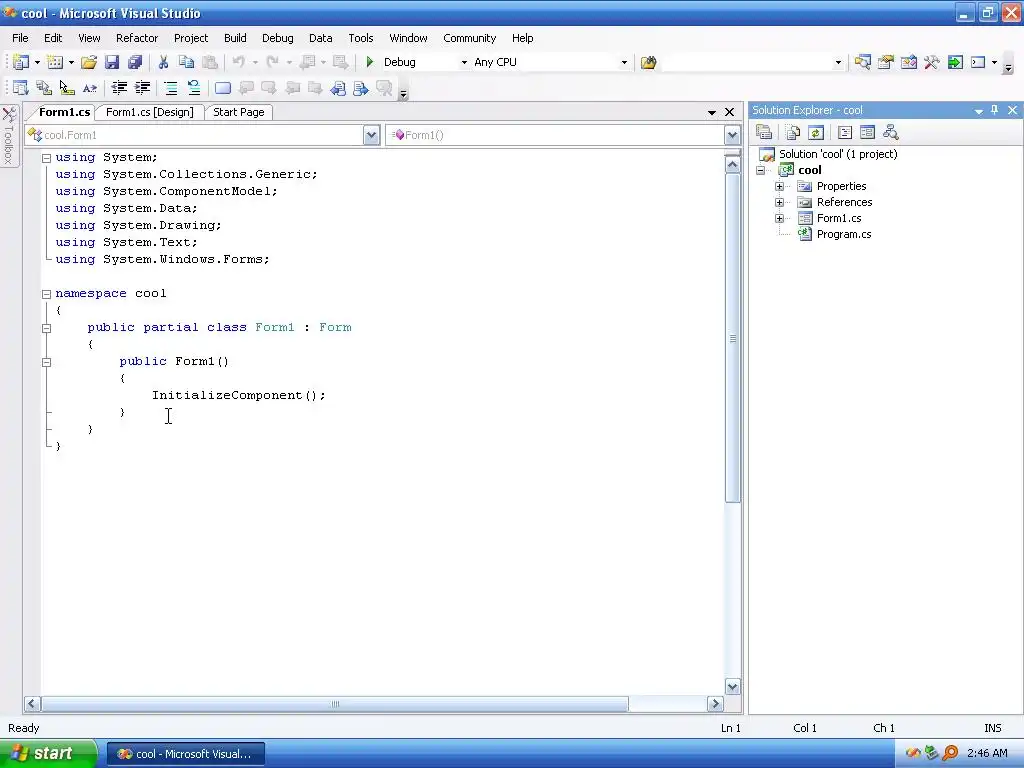This screenshot has height=768, width=1024.
Task: Open the Build menu
Action: [235, 38]
